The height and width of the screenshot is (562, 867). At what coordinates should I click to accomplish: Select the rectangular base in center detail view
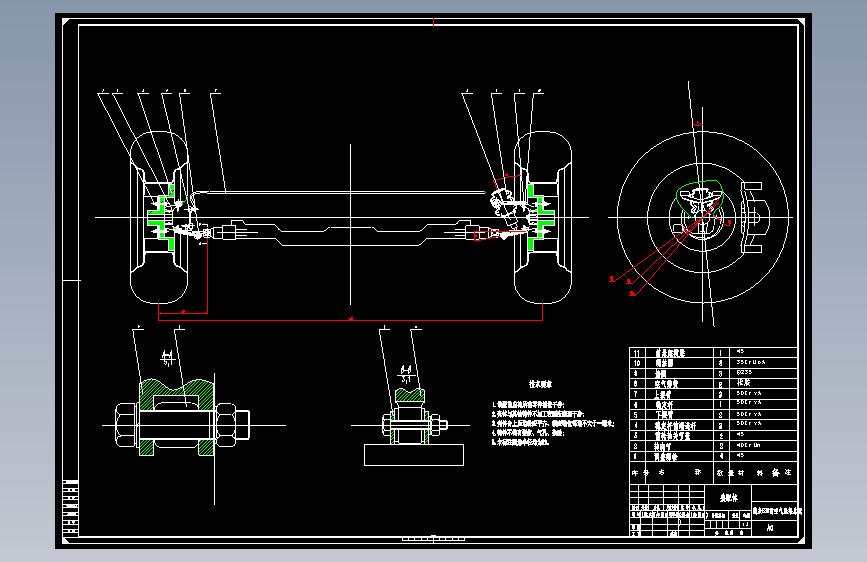pyautogui.click(x=414, y=455)
